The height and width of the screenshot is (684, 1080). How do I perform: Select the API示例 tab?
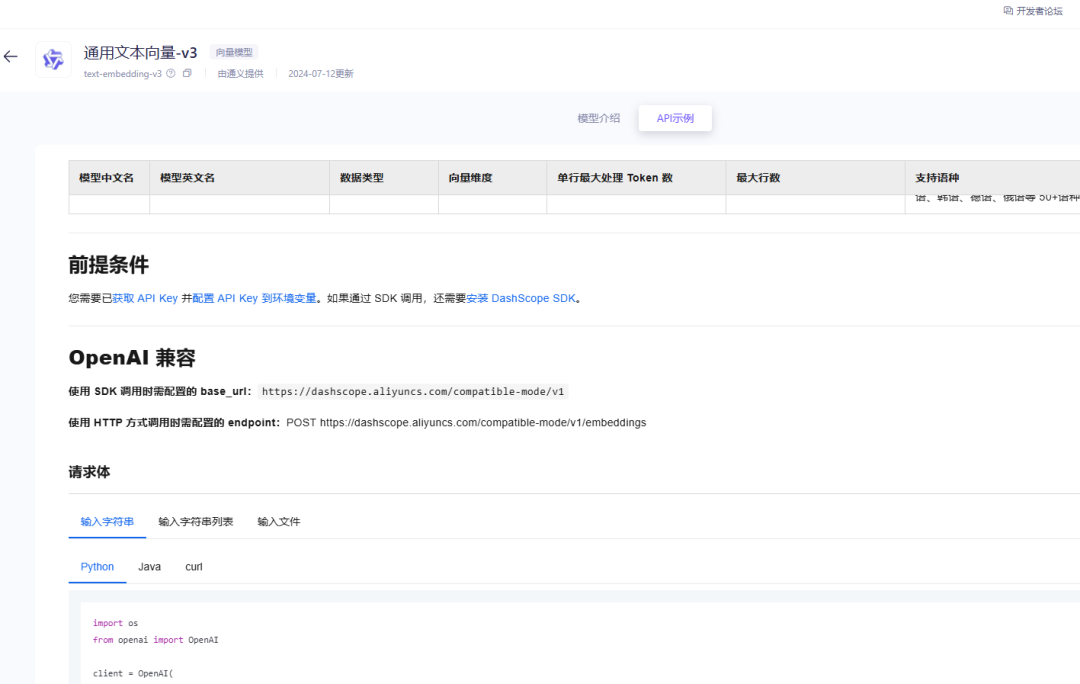pos(675,118)
